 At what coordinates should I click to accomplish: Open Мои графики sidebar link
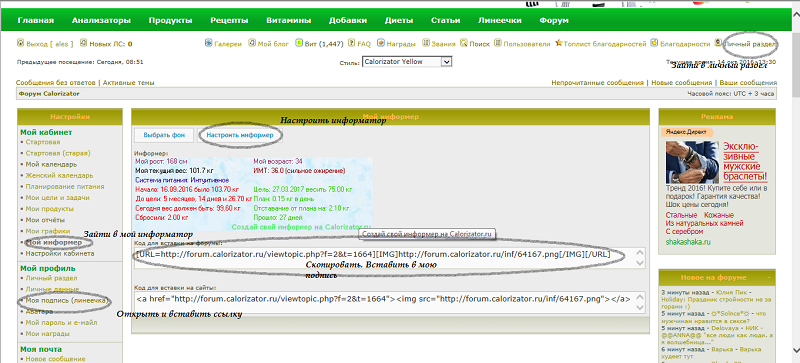[x=48, y=231]
